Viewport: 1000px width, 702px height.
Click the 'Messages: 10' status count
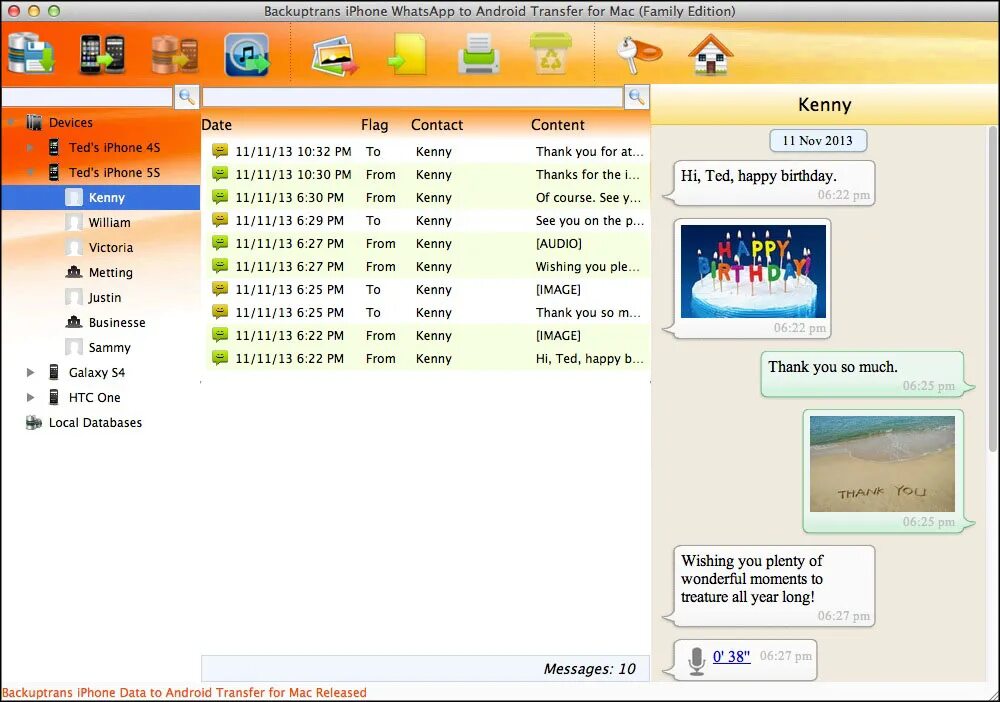589,669
